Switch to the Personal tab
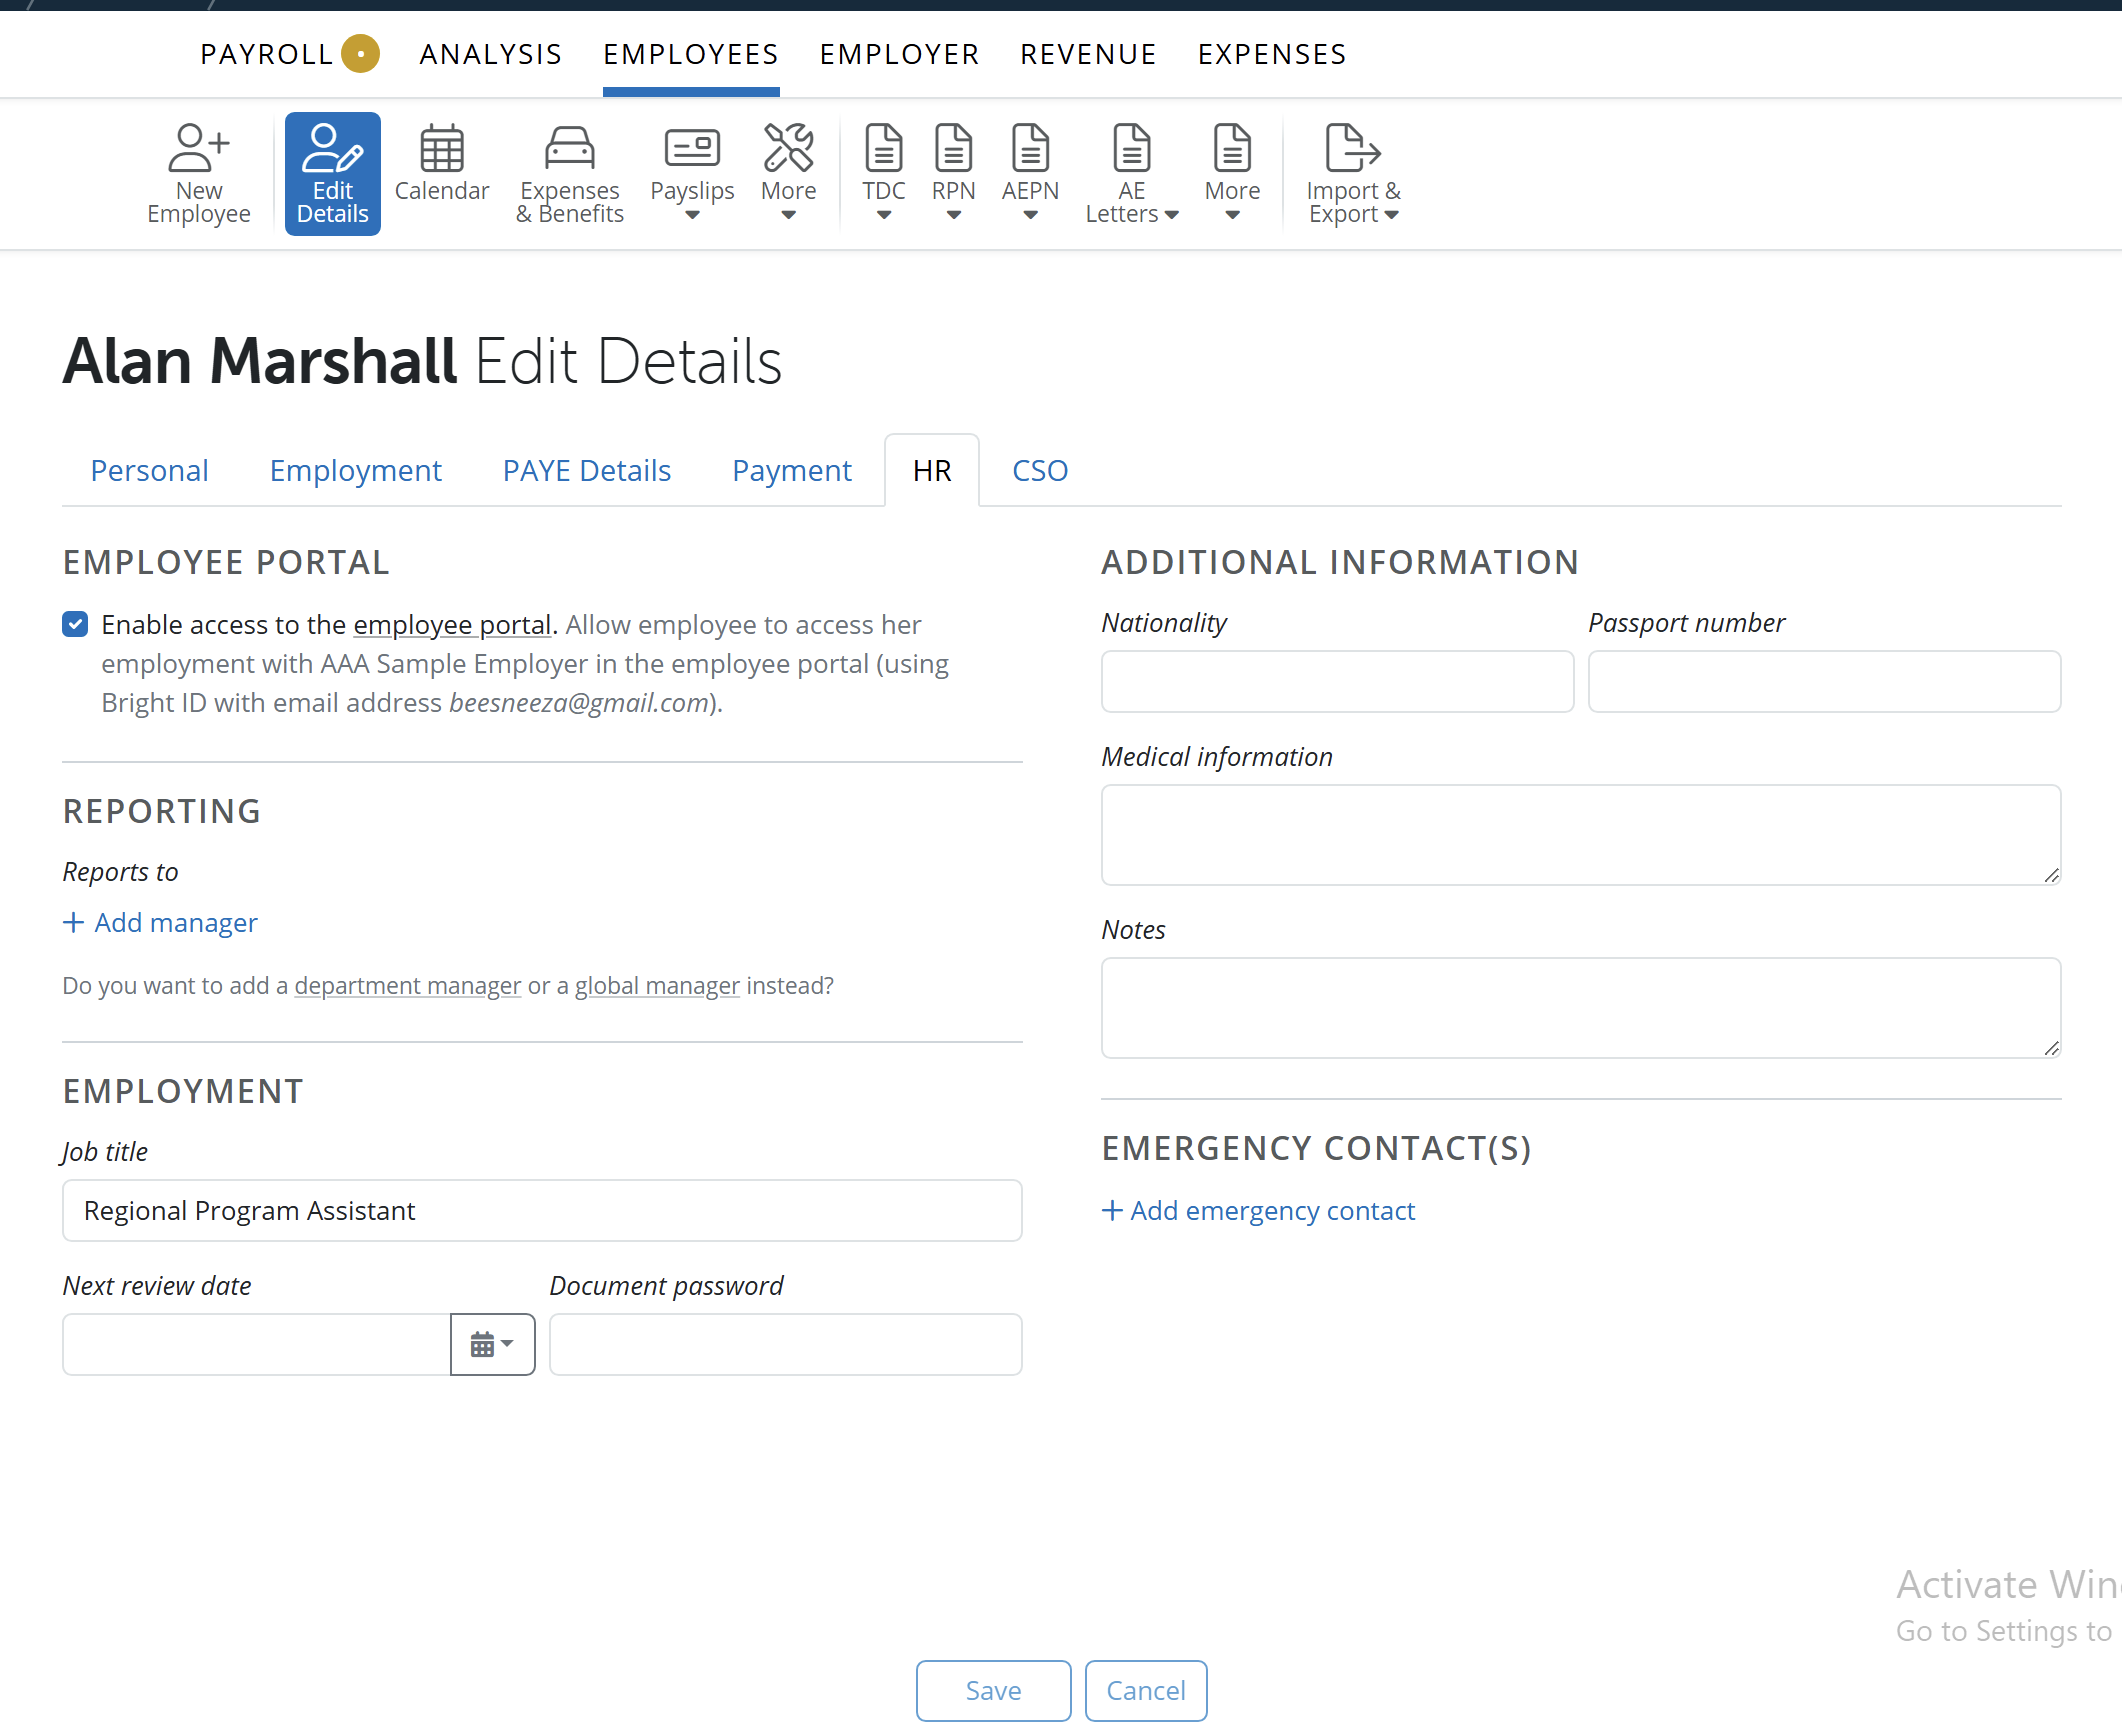Screen dimensions: 2122x1736 [x=149, y=470]
